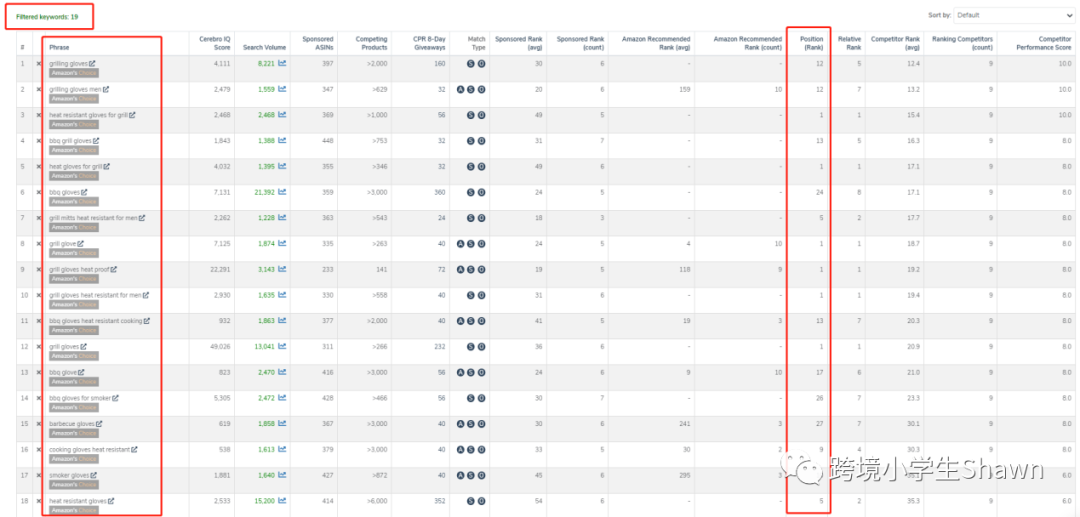Sort by Cerebro IQ Score header
This screenshot has height=517, width=1080.
tap(215, 43)
